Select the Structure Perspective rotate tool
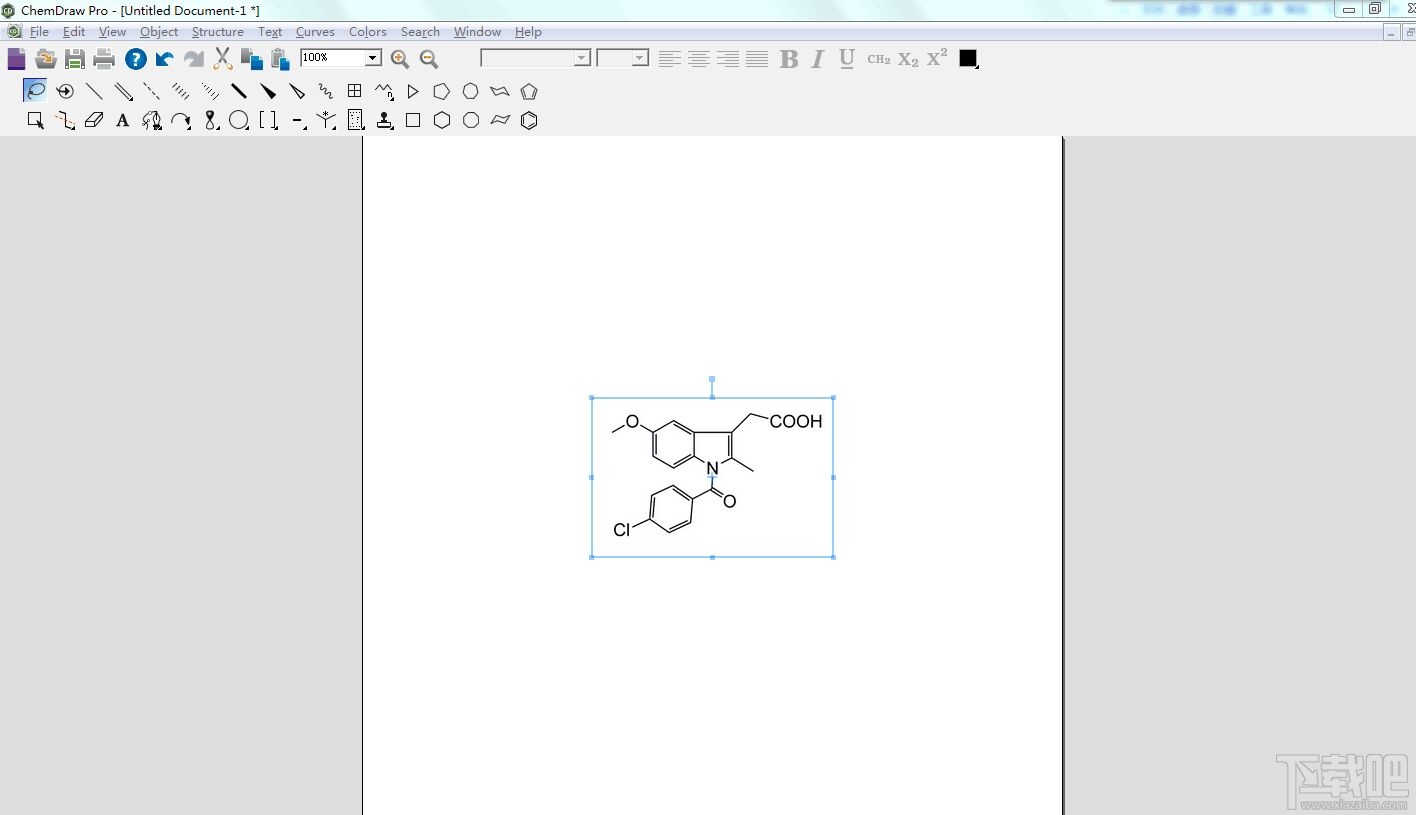Image resolution: width=1416 pixels, height=815 pixels. 65,91
